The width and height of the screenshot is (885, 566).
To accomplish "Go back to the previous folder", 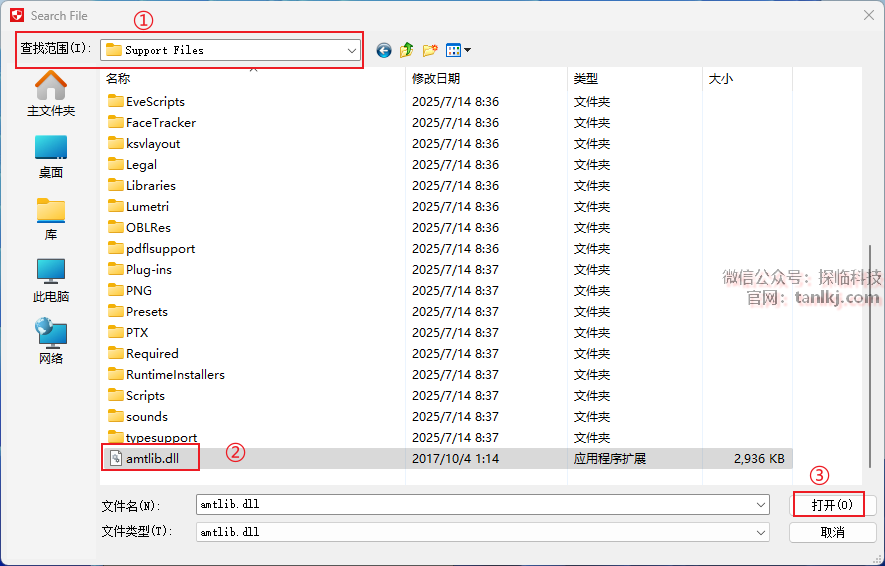I will 384,50.
